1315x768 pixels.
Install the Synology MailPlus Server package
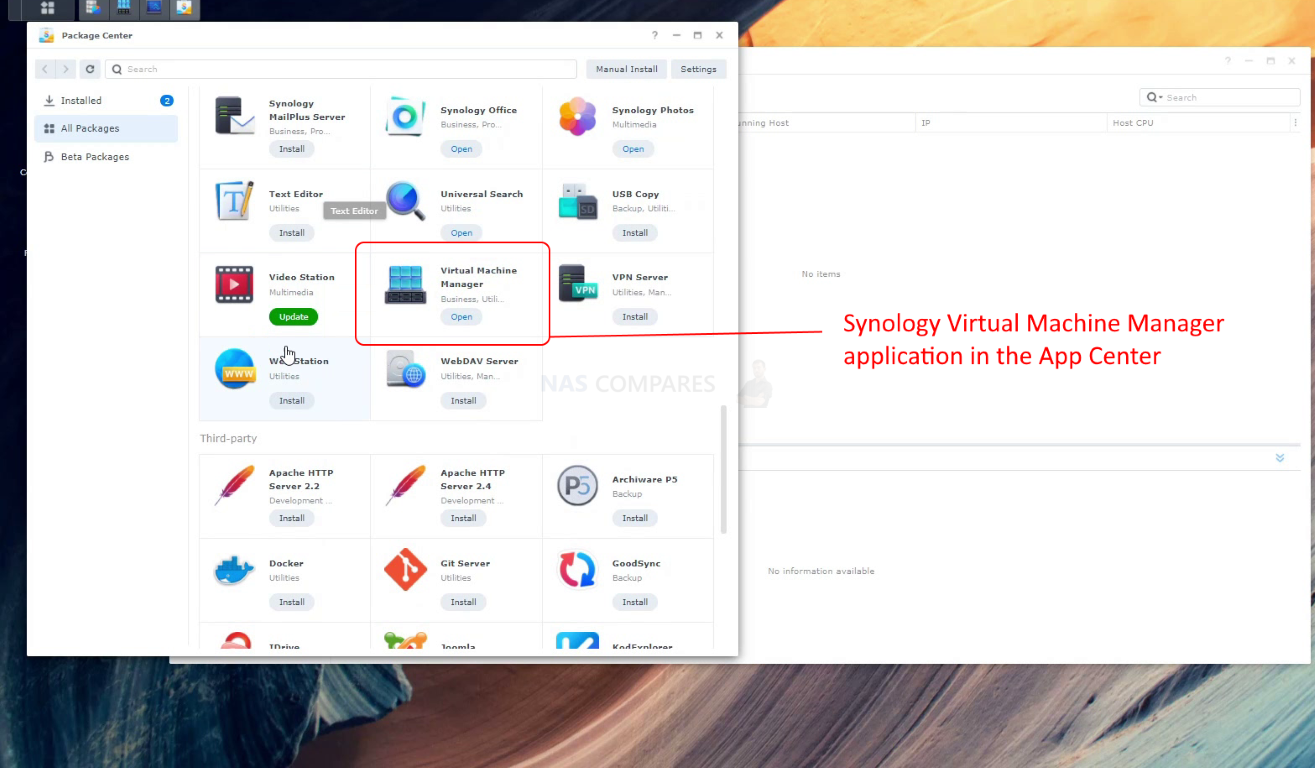click(292, 149)
